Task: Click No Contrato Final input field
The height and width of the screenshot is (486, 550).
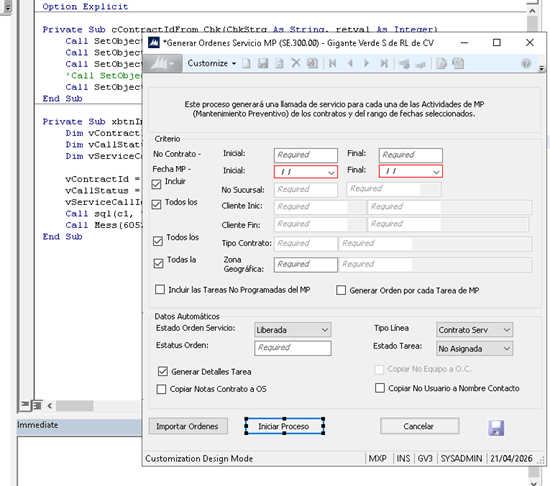Action: coord(410,155)
